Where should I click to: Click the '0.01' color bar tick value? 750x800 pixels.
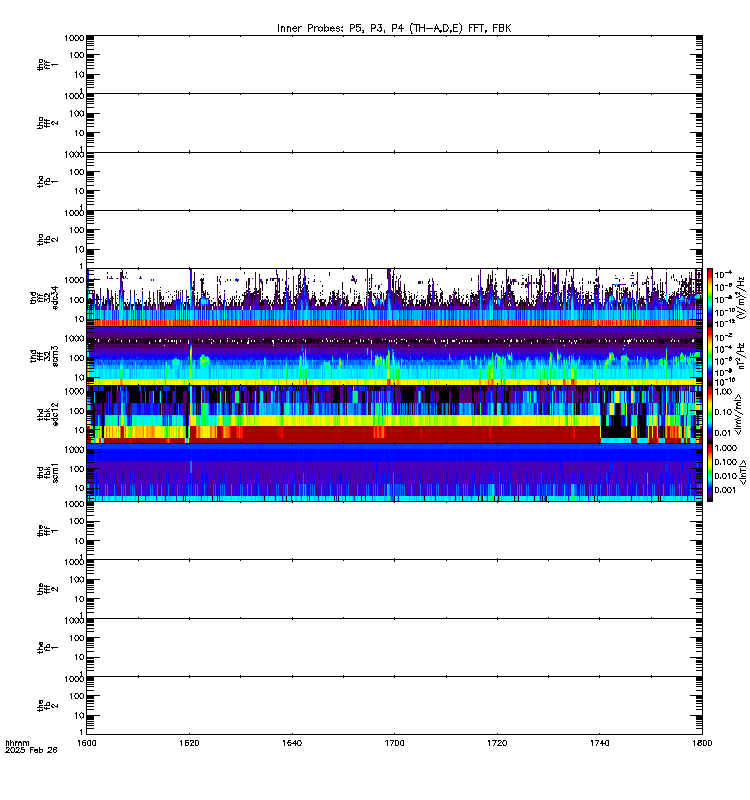coord(723,433)
